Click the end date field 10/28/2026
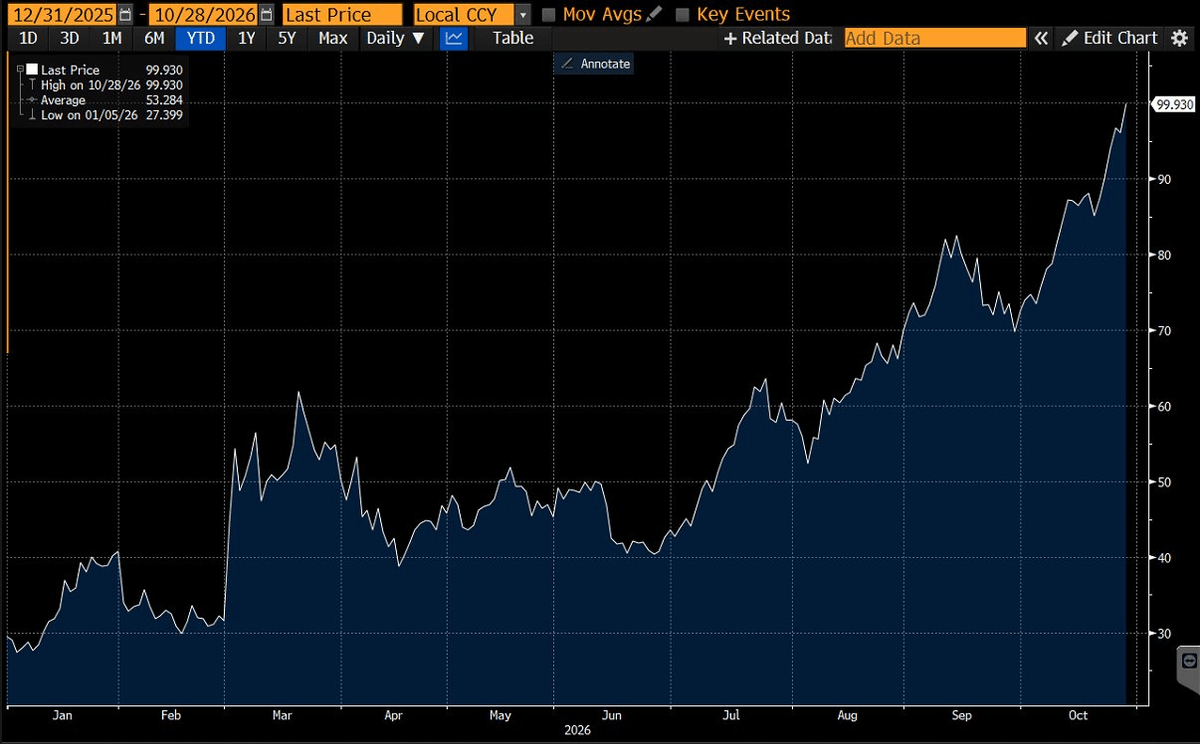 coord(203,14)
